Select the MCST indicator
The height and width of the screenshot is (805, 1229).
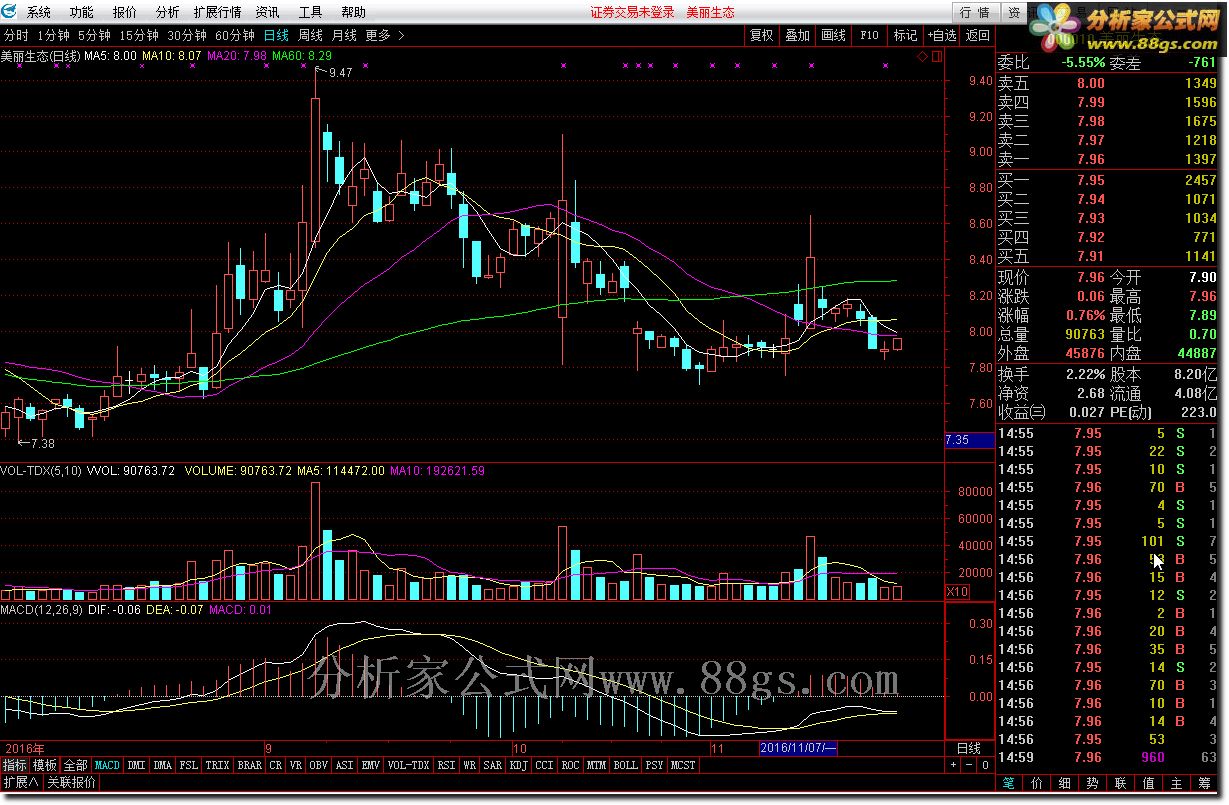pyautogui.click(x=683, y=765)
